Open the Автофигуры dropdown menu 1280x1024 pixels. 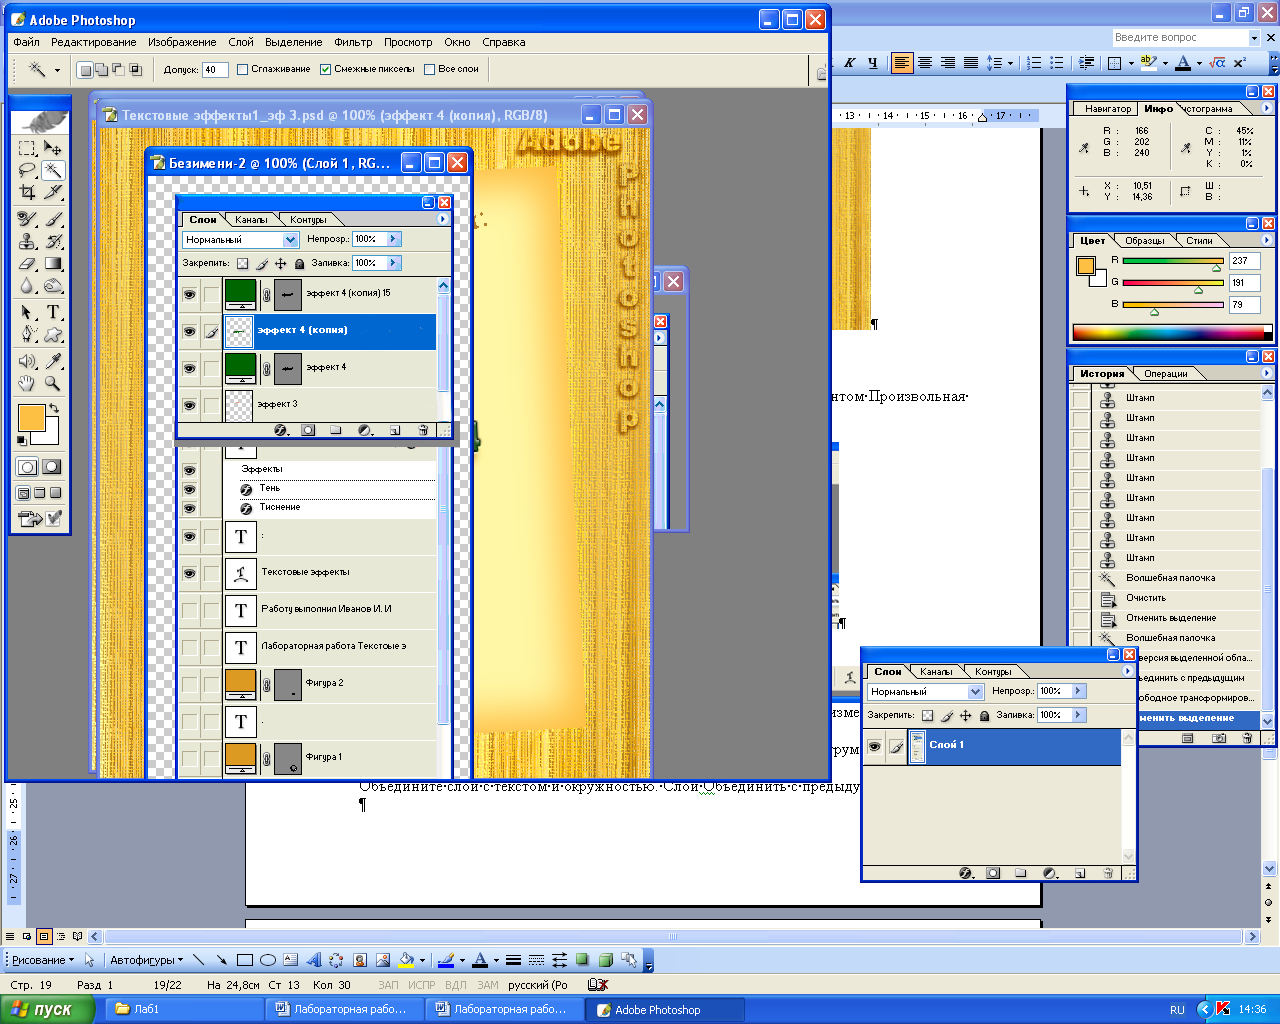pyautogui.click(x=146, y=960)
